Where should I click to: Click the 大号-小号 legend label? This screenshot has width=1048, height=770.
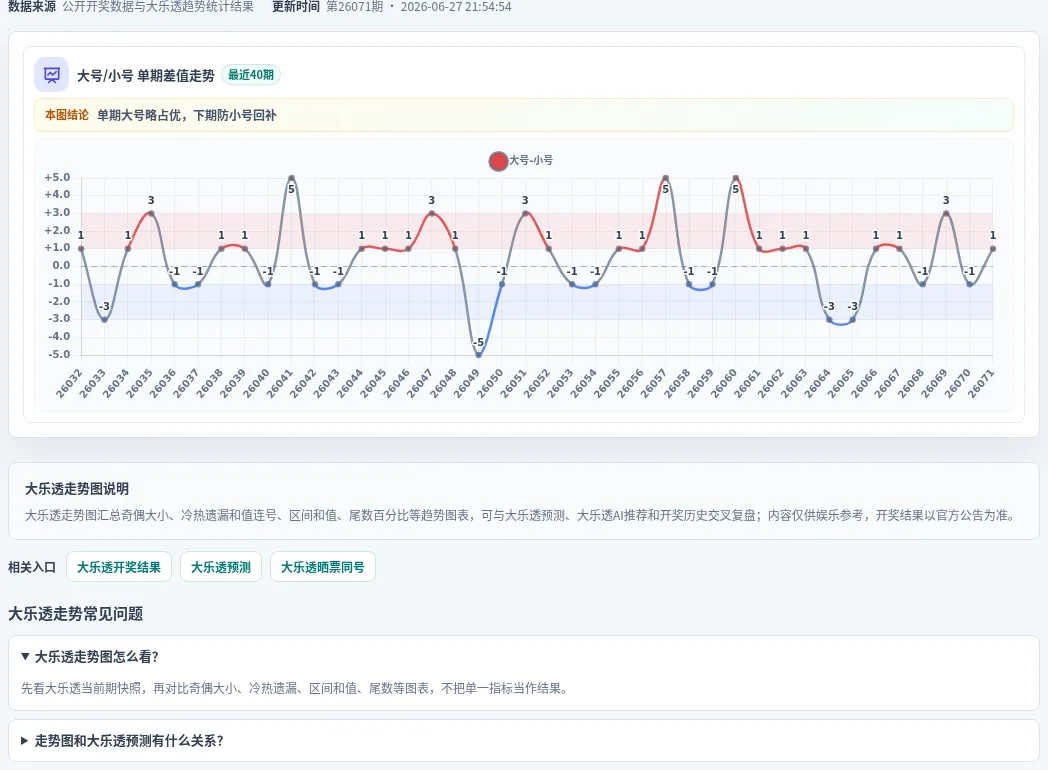pos(531,160)
